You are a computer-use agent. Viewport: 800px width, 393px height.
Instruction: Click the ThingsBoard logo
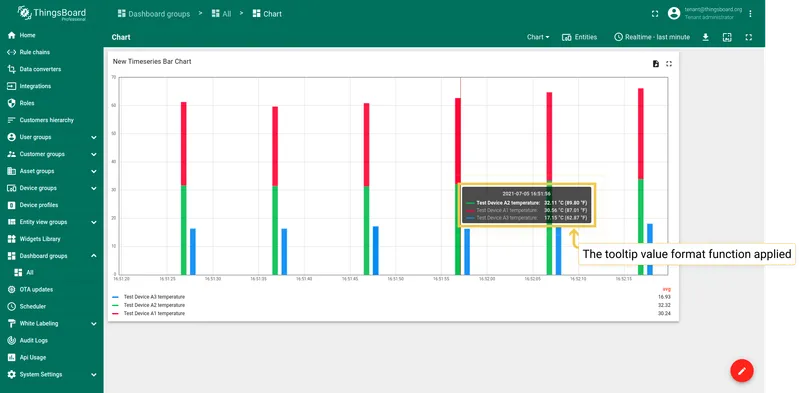[52, 13]
